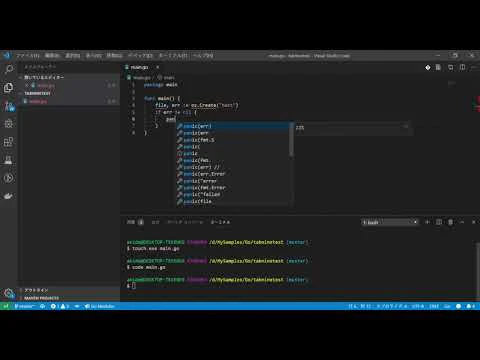The image size is (480, 360).
Task: Split the editor to the right
Action: click(462, 68)
